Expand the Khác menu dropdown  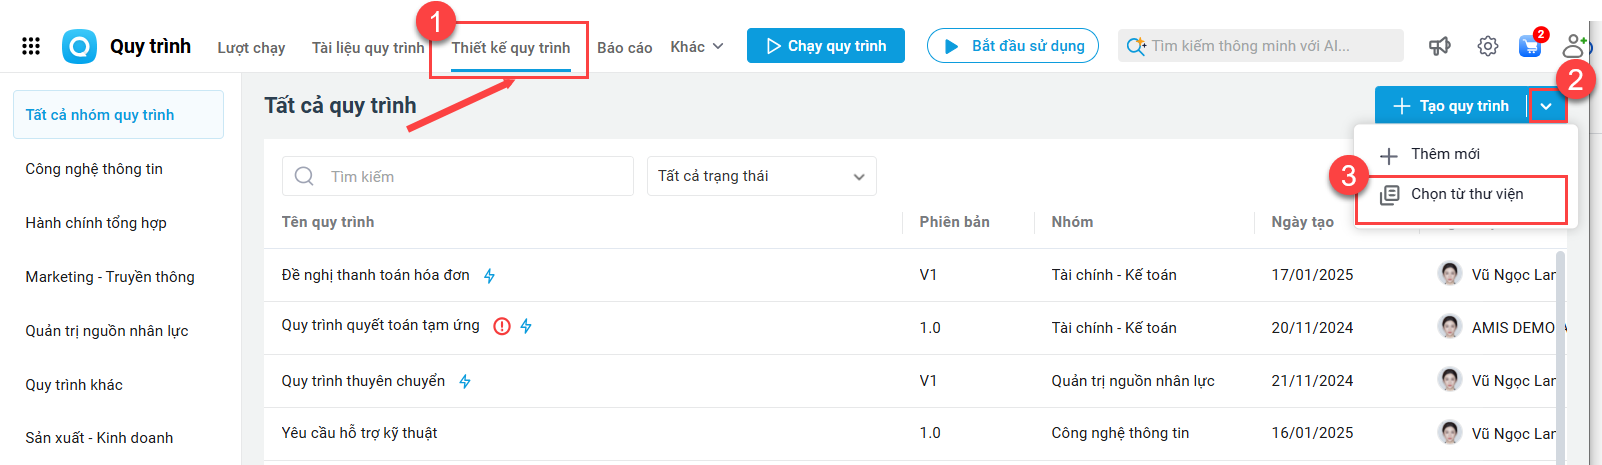(697, 47)
